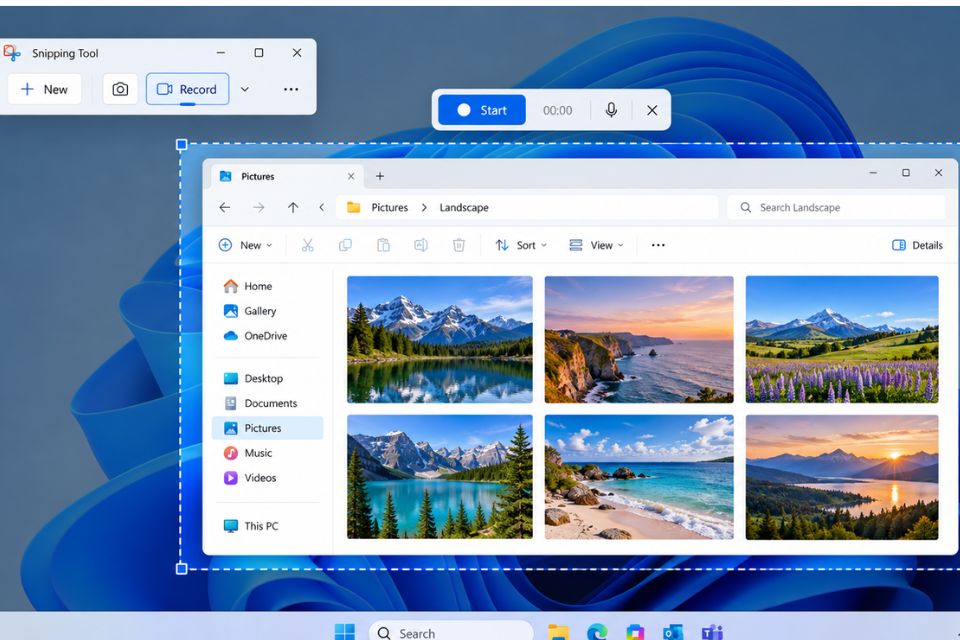Viewport: 960px width, 640px height.
Task: Click the taskbar Search box
Action: (x=451, y=633)
